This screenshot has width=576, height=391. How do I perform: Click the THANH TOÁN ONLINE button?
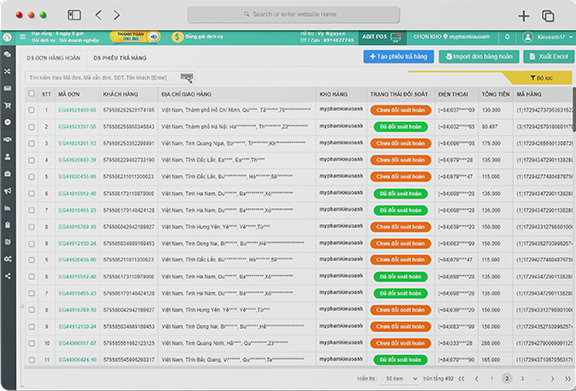pyautogui.click(x=135, y=37)
